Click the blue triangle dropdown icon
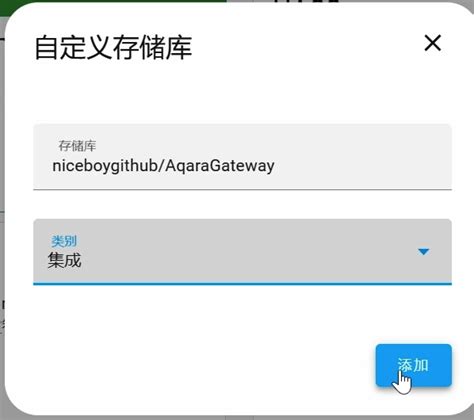Image resolution: width=474 pixels, height=420 pixels. coord(424,252)
